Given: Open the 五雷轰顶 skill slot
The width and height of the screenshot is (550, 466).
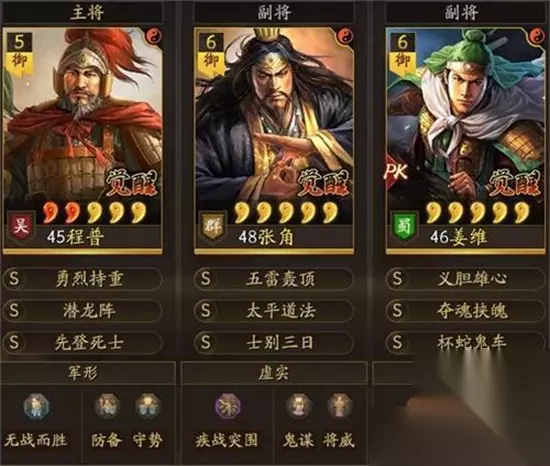Looking at the screenshot, I should click(x=274, y=279).
